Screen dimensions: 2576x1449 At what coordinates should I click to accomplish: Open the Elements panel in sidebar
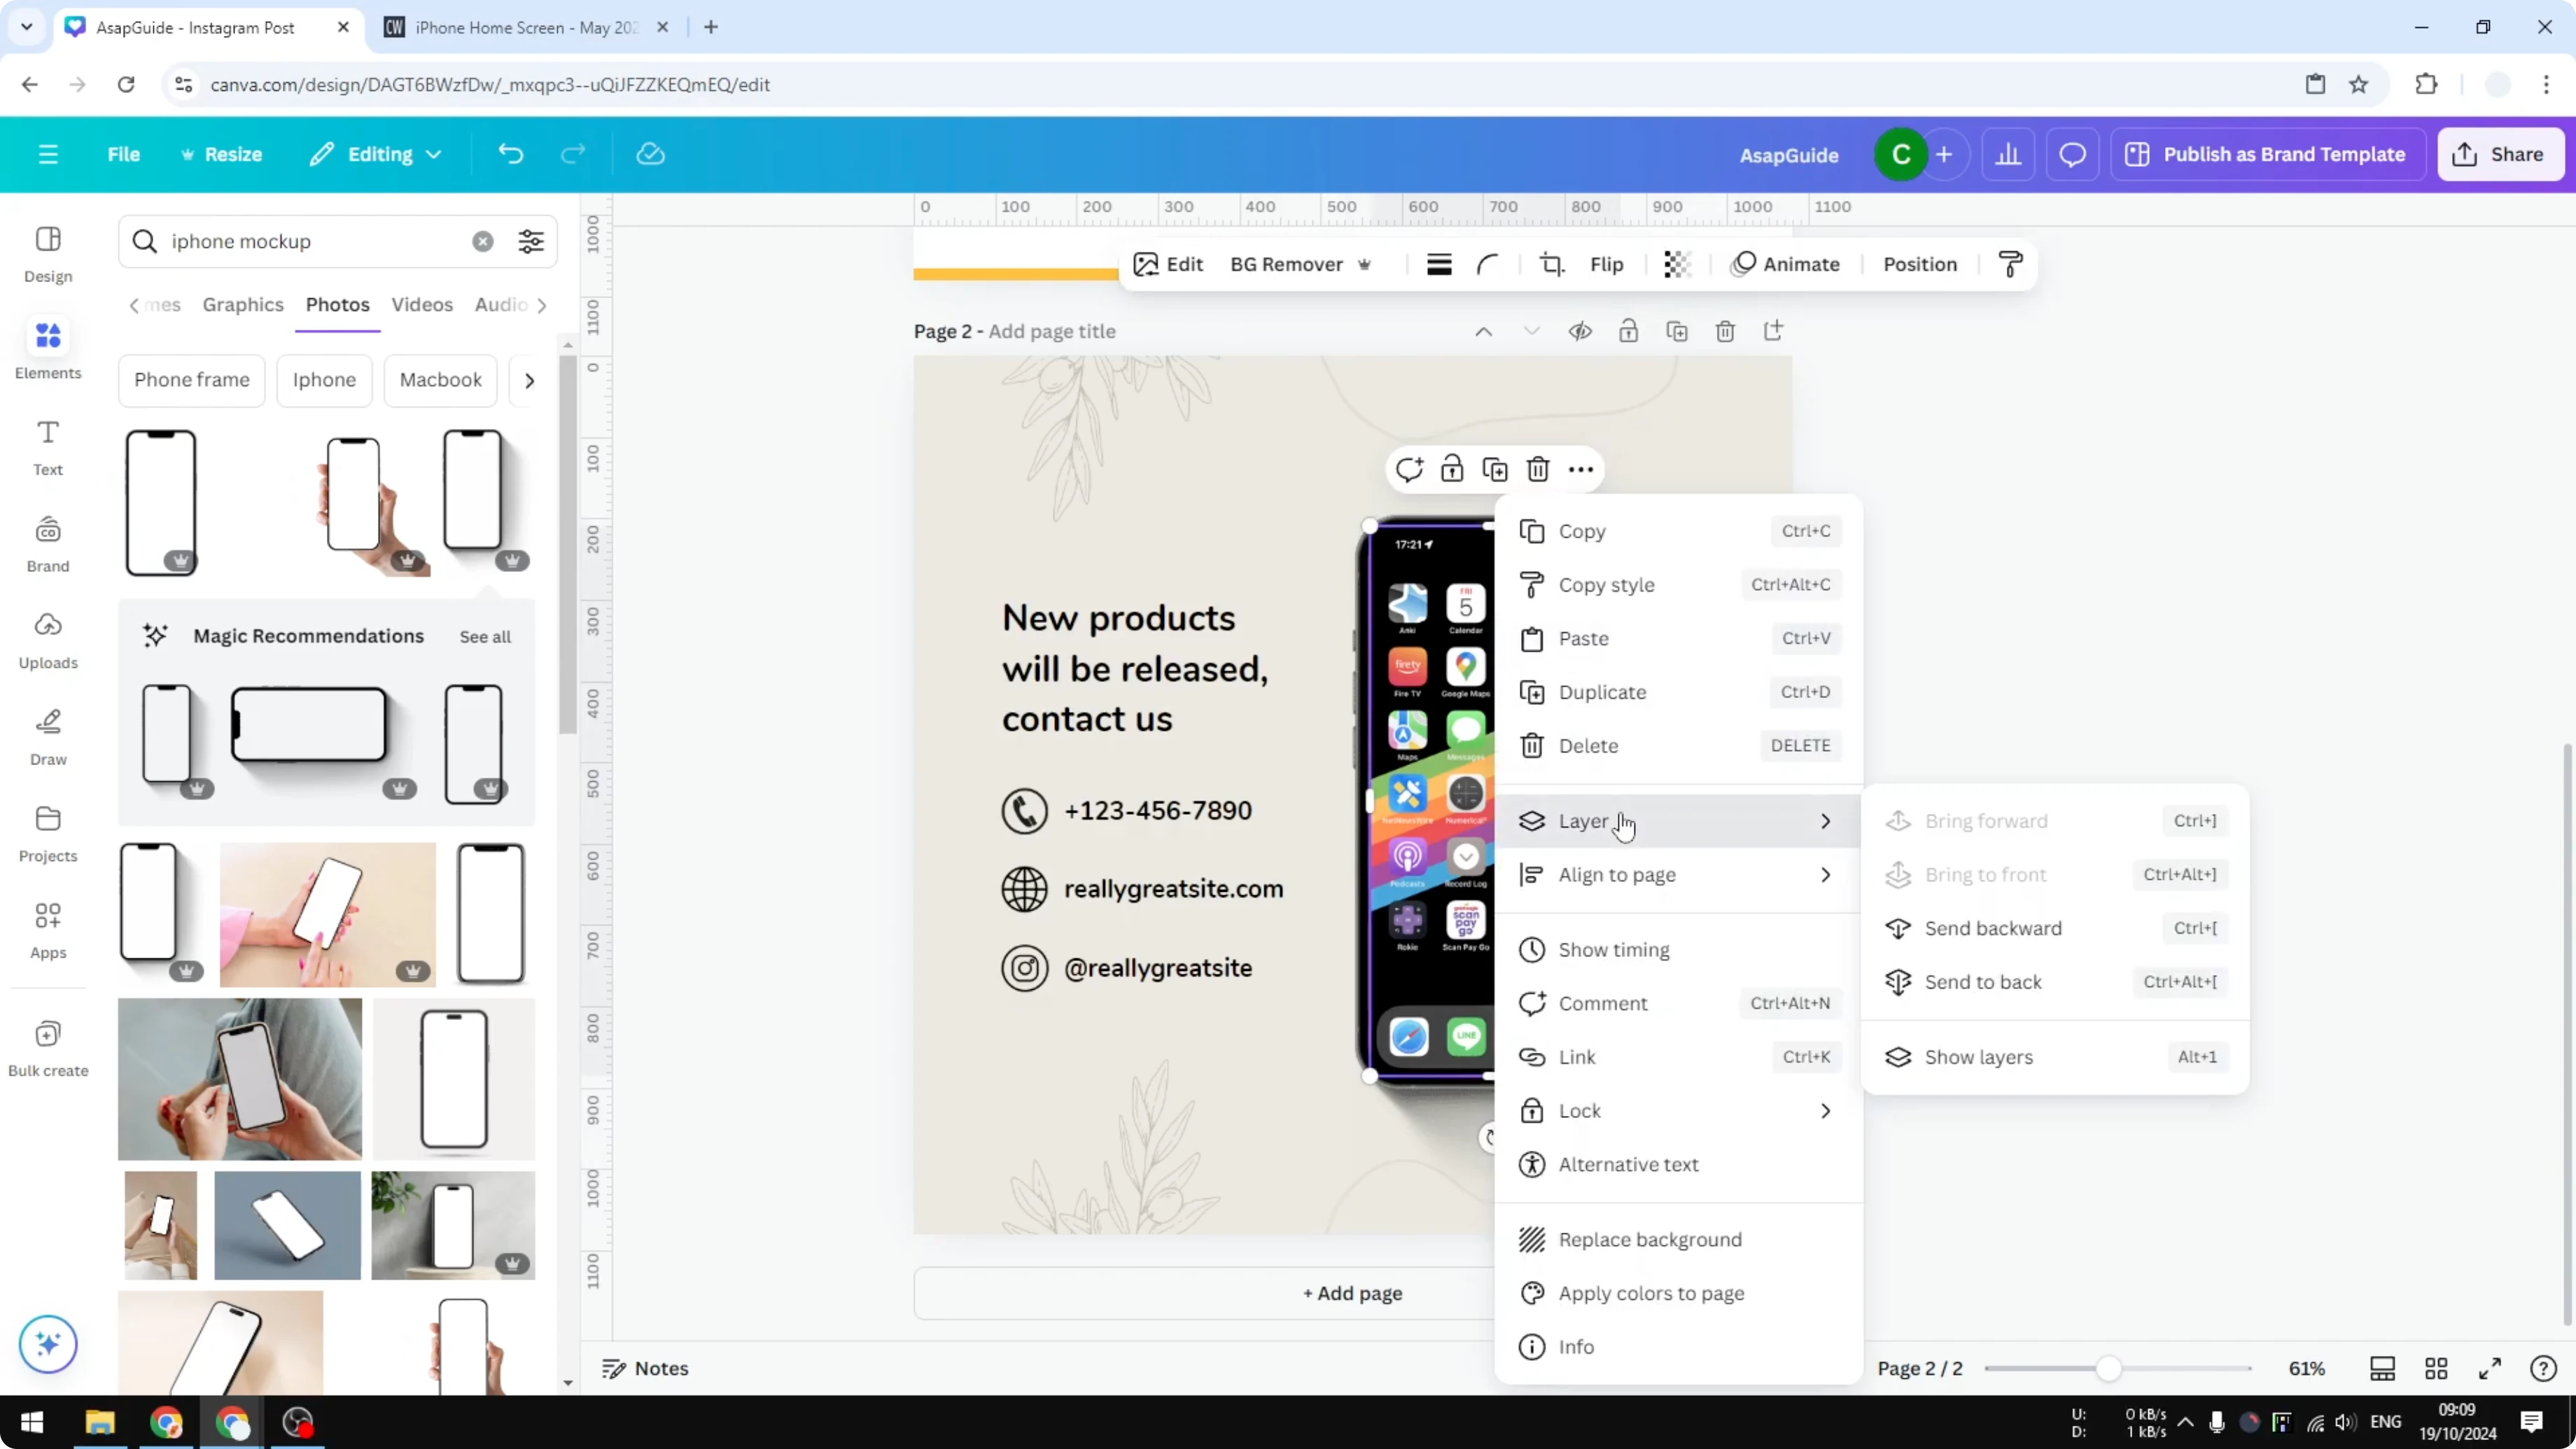(x=47, y=350)
